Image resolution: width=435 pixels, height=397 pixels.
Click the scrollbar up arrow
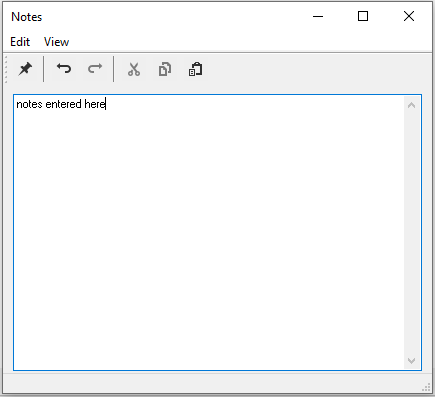click(412, 105)
